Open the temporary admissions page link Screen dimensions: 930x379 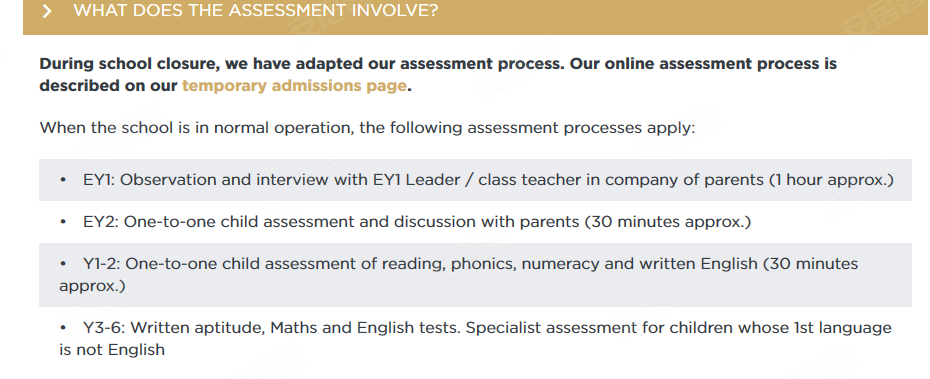click(x=294, y=85)
